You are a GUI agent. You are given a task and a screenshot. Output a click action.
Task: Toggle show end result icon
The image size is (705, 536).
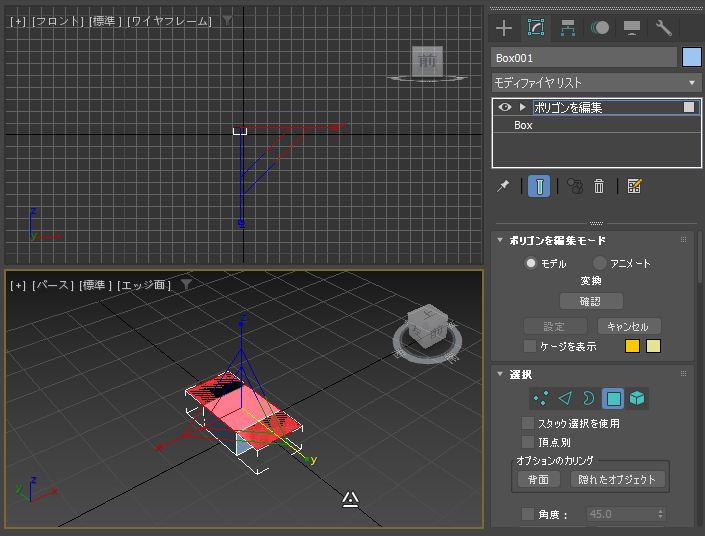[539, 186]
